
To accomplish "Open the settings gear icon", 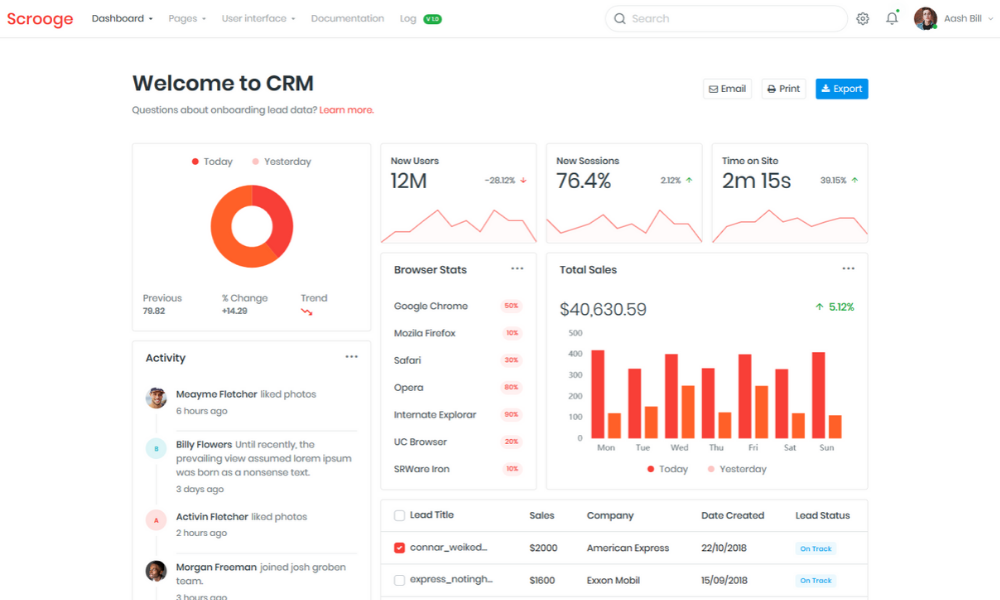I will coord(862,19).
